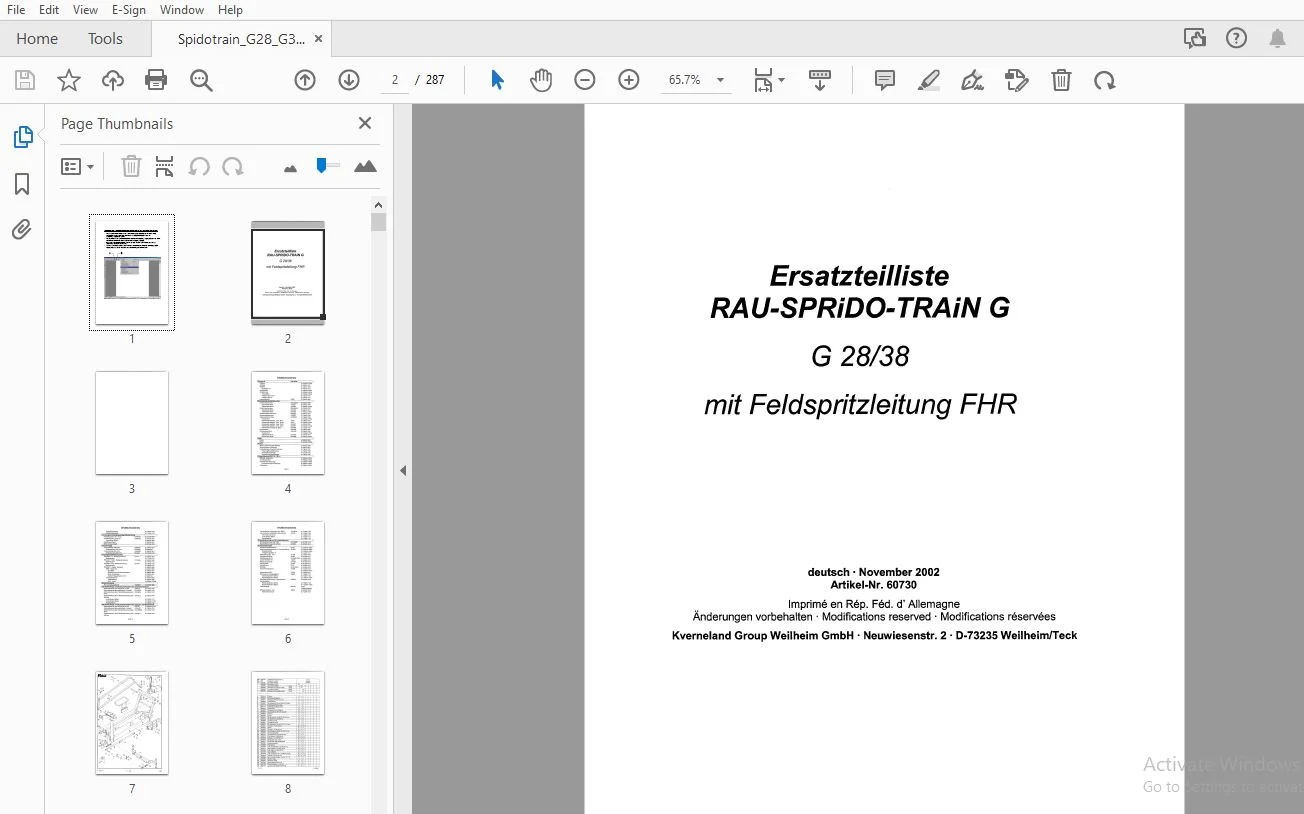1304x814 pixels.
Task: Enlarge thumbnails with large mountain icon
Action: pyautogui.click(x=365, y=166)
